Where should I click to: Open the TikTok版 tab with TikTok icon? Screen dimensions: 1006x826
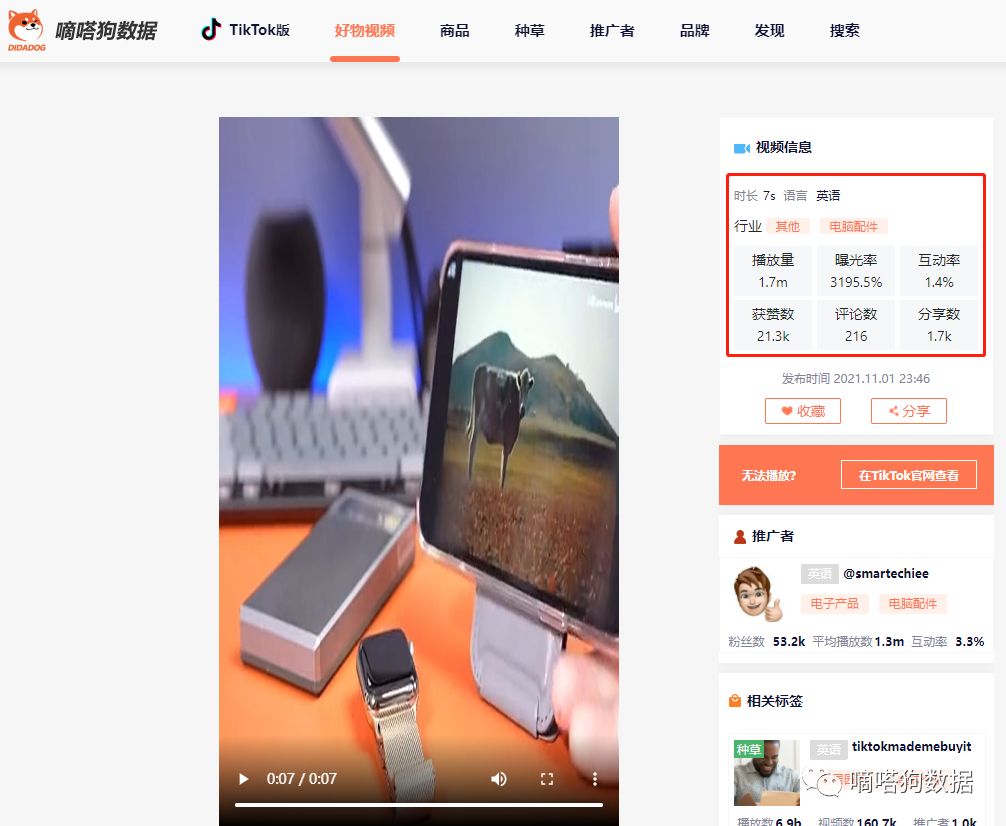[x=246, y=30]
